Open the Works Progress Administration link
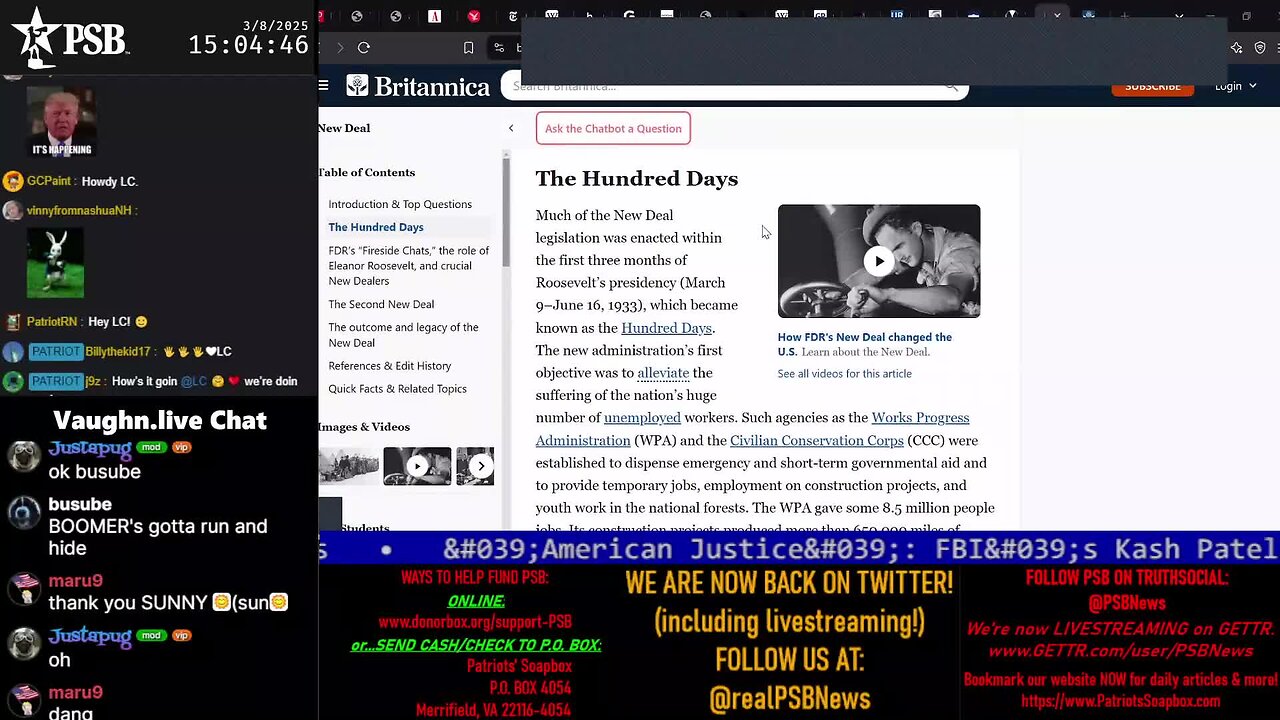This screenshot has height=720, width=1280. 752,429
